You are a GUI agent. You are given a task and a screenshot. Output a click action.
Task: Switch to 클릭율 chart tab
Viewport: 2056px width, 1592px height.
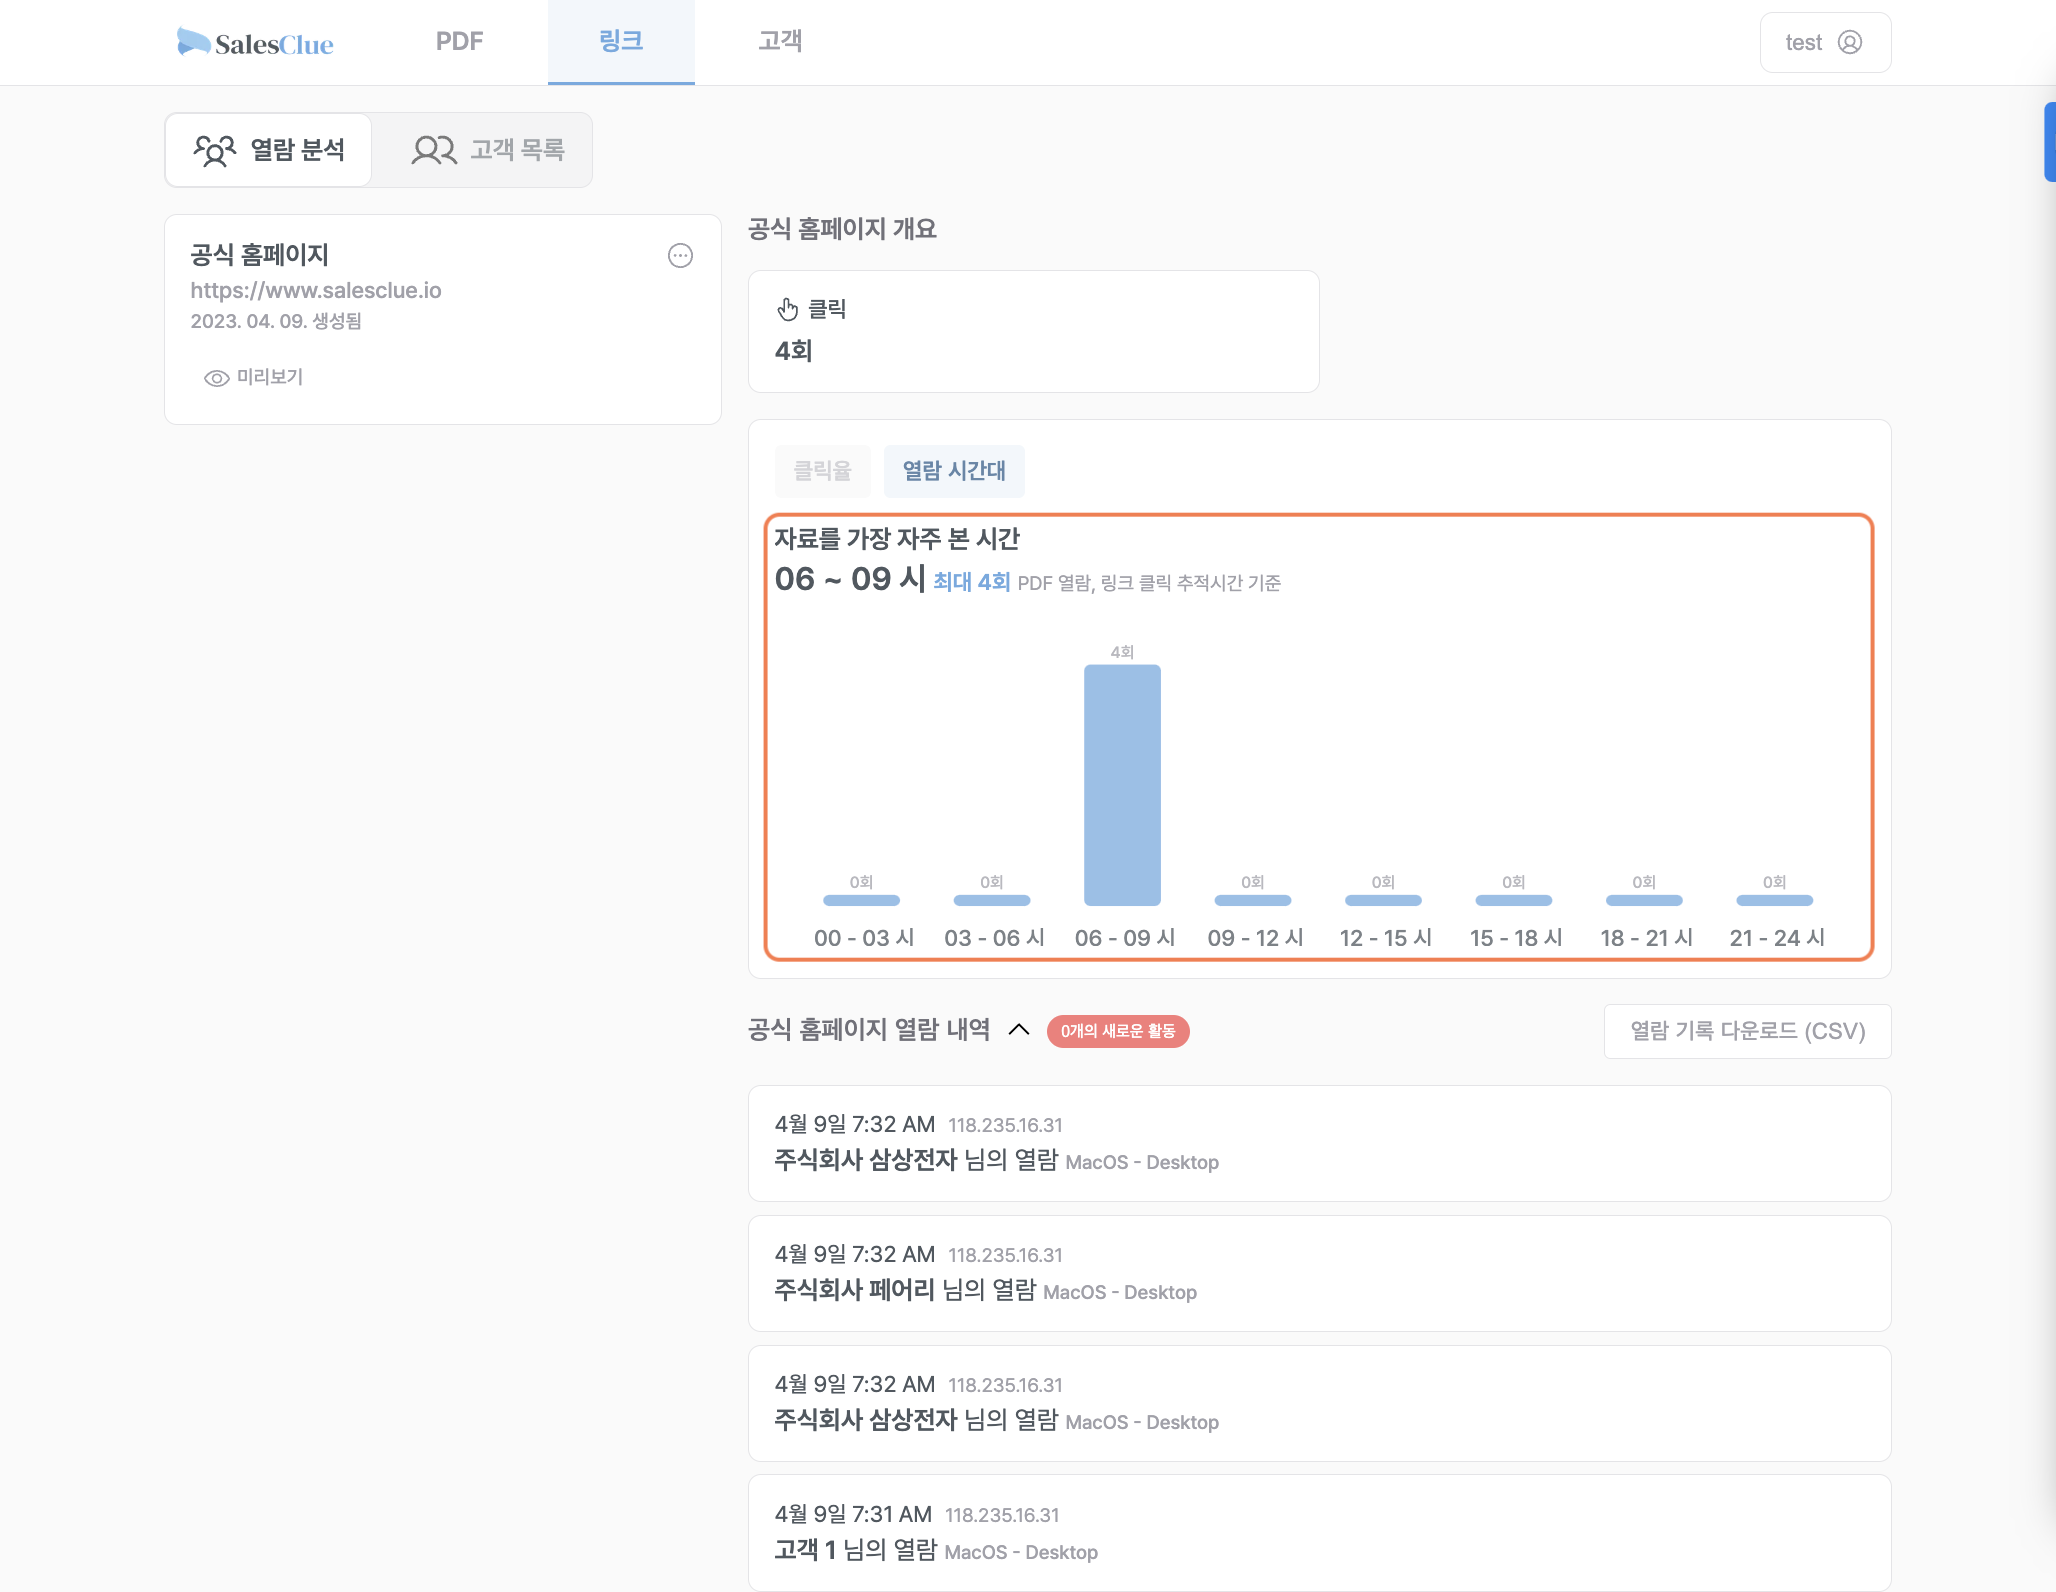(x=822, y=471)
